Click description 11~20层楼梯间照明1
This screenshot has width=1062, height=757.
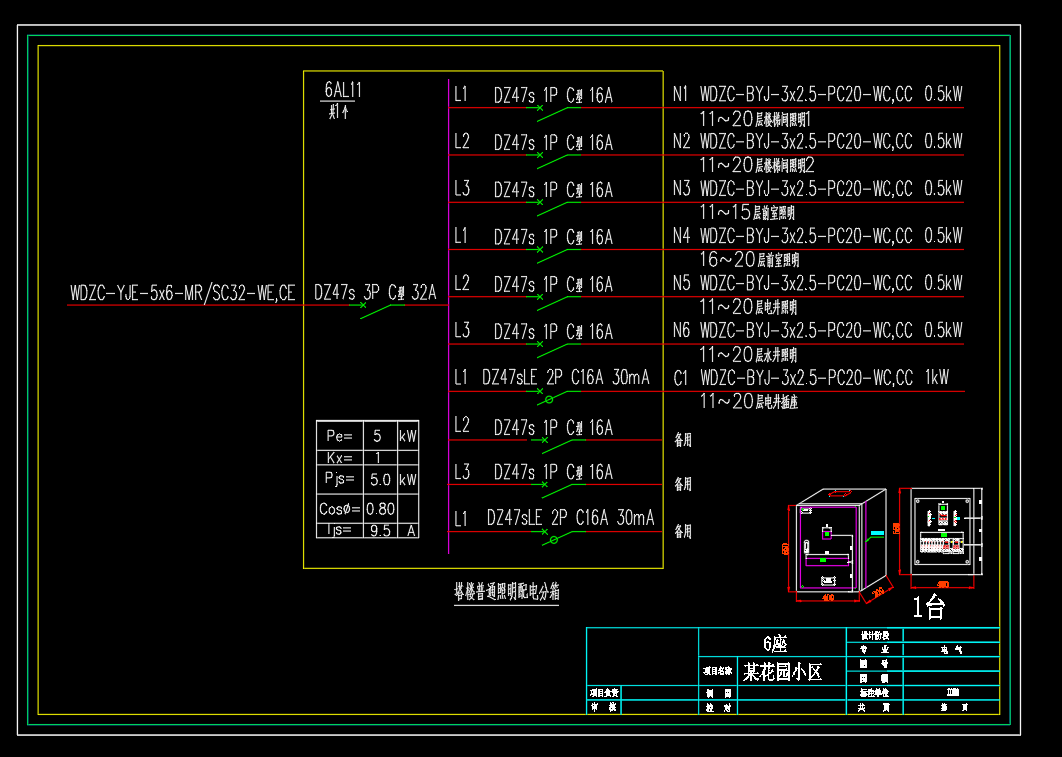pyautogui.click(x=755, y=119)
